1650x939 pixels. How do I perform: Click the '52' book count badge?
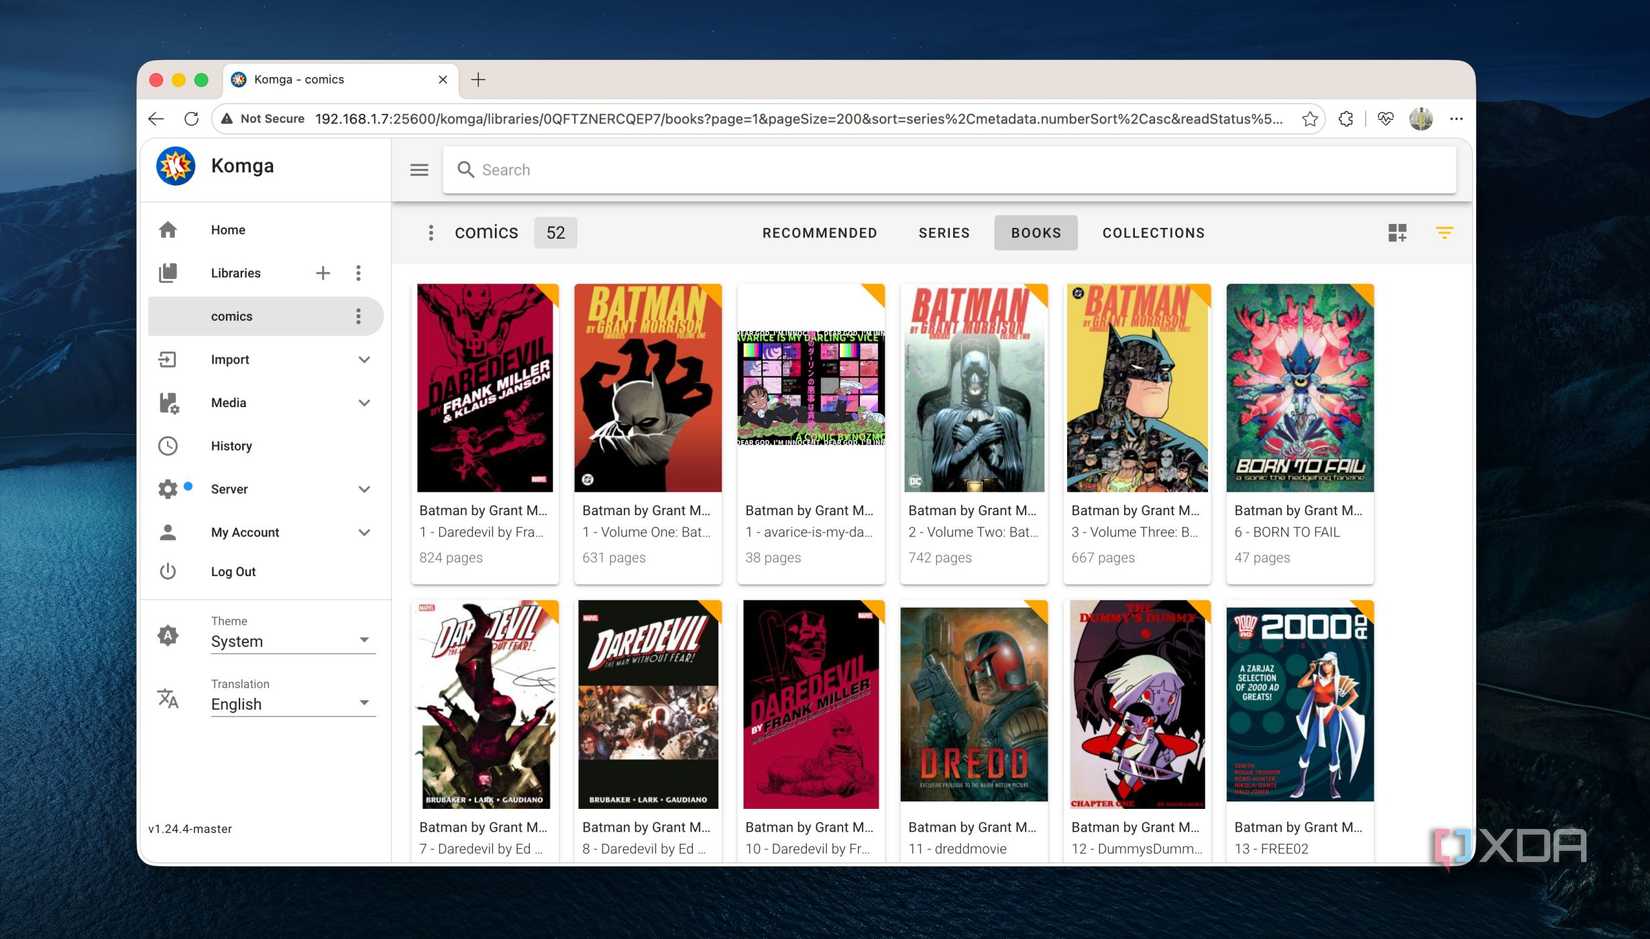coord(556,233)
